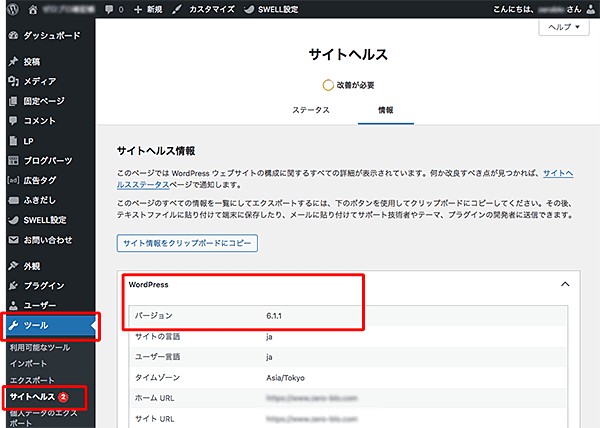This screenshot has height=428, width=600.
Task: Switch to 情報 tab
Action: coord(386,110)
